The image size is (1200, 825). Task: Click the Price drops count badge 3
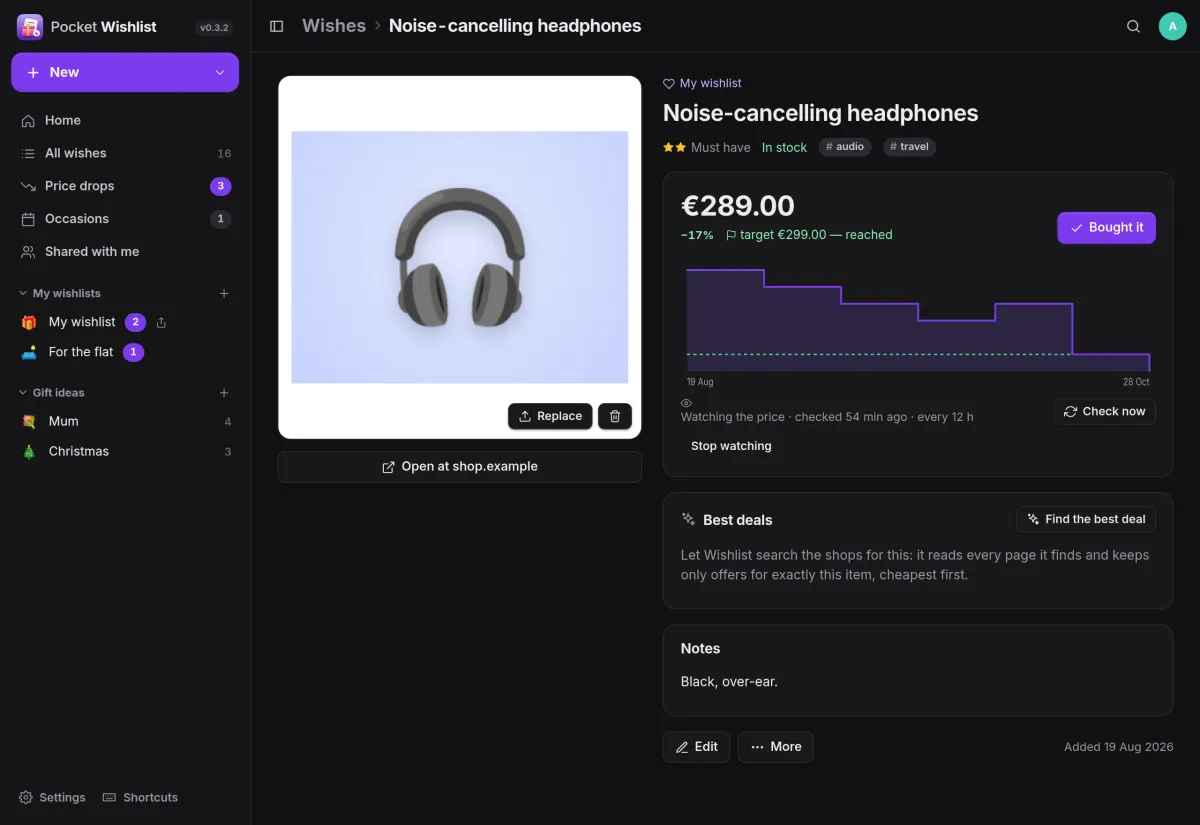[x=220, y=186]
